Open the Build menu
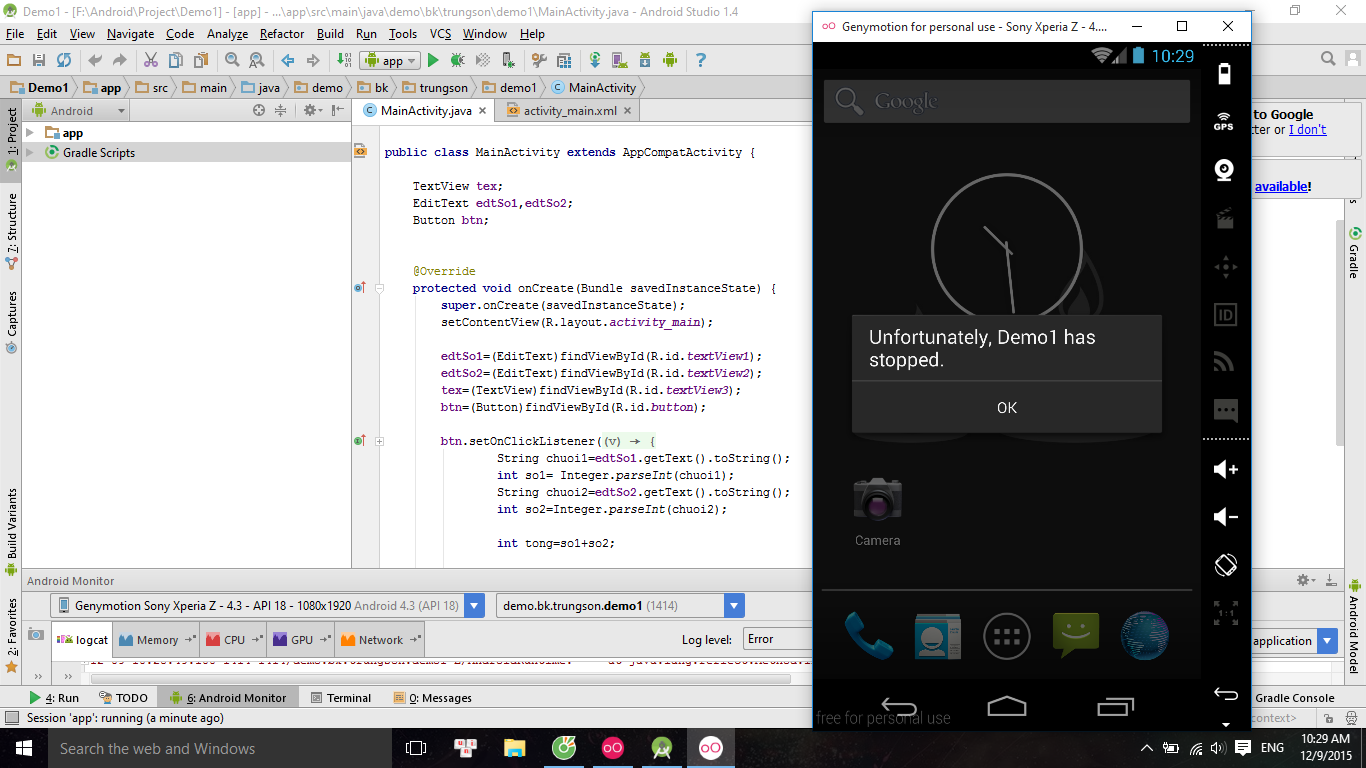The height and width of the screenshot is (768, 1366). [330, 33]
